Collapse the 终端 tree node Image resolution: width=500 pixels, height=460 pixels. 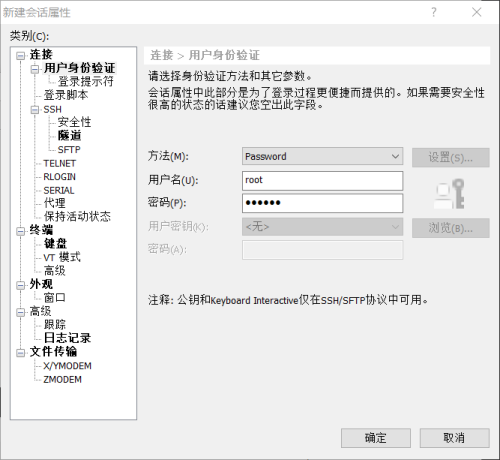pyautogui.click(x=21, y=231)
